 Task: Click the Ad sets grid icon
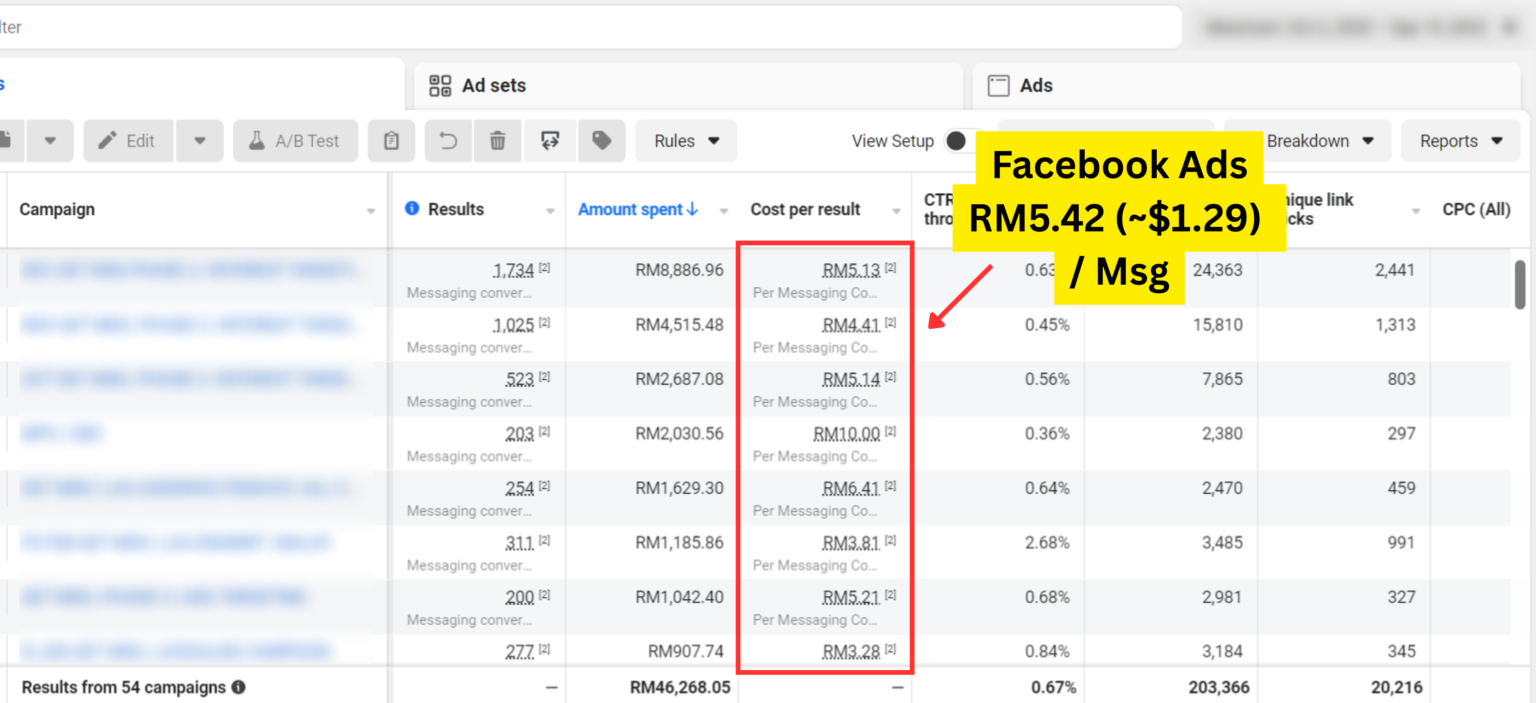pyautogui.click(x=440, y=86)
